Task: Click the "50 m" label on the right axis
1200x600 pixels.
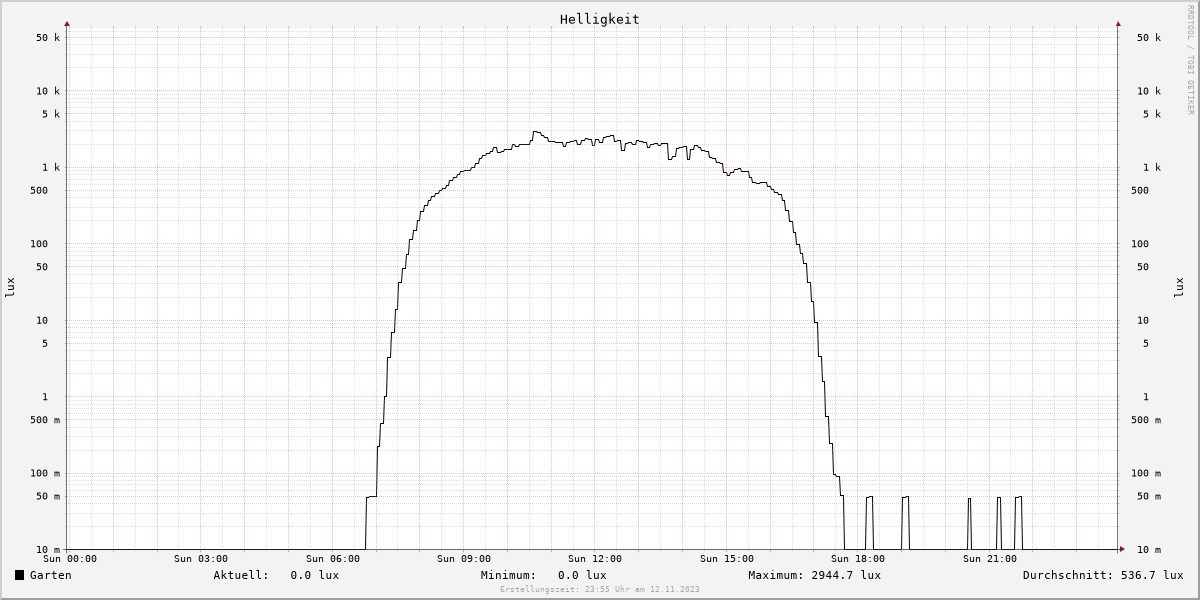Action: [x=1149, y=497]
